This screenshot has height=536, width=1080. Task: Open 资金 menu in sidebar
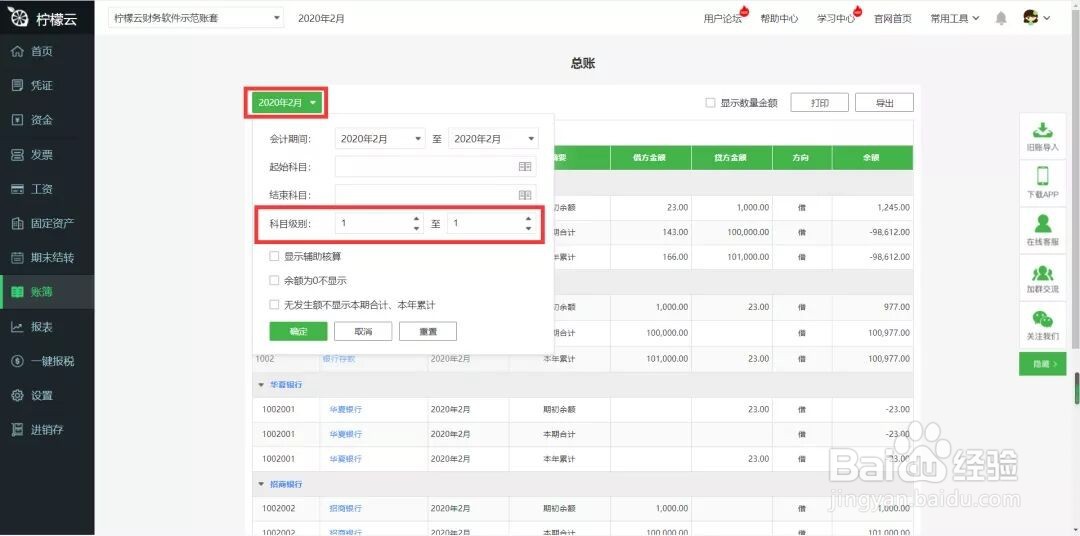(47, 120)
